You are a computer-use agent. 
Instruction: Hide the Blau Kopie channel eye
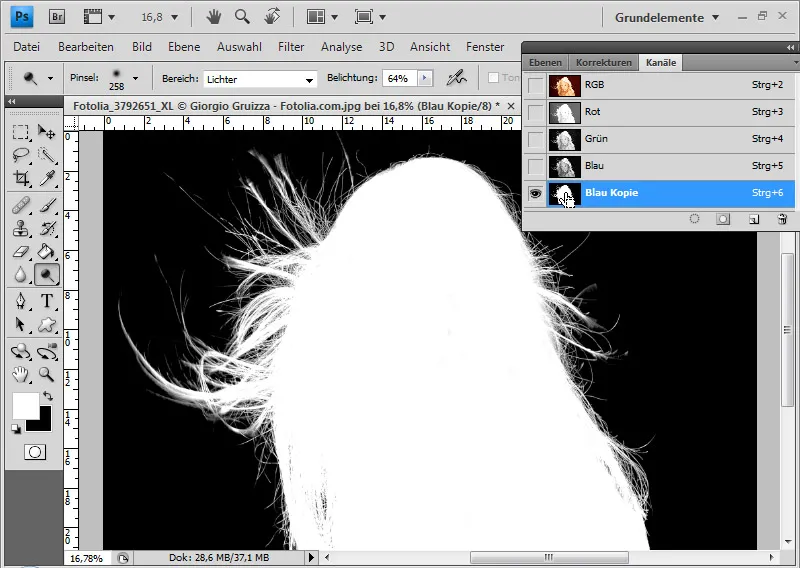click(x=536, y=193)
